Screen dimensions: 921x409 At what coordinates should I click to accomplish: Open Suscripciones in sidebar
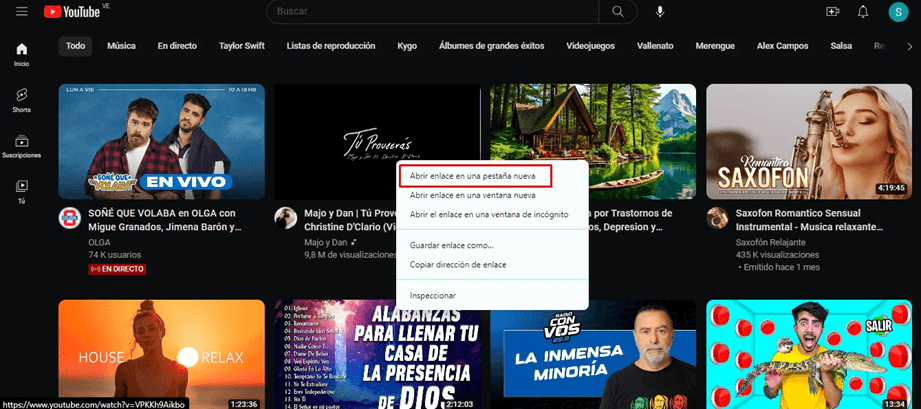(22, 146)
